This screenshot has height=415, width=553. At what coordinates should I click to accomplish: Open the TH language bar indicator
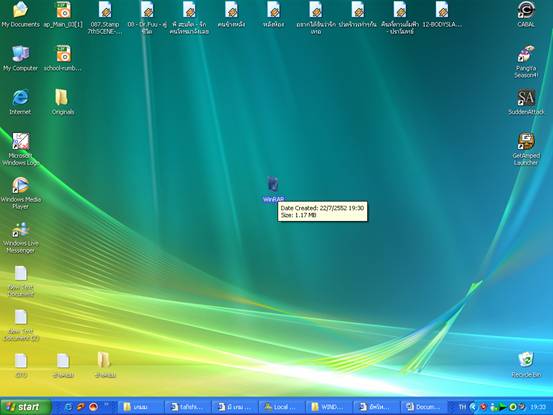click(x=462, y=407)
